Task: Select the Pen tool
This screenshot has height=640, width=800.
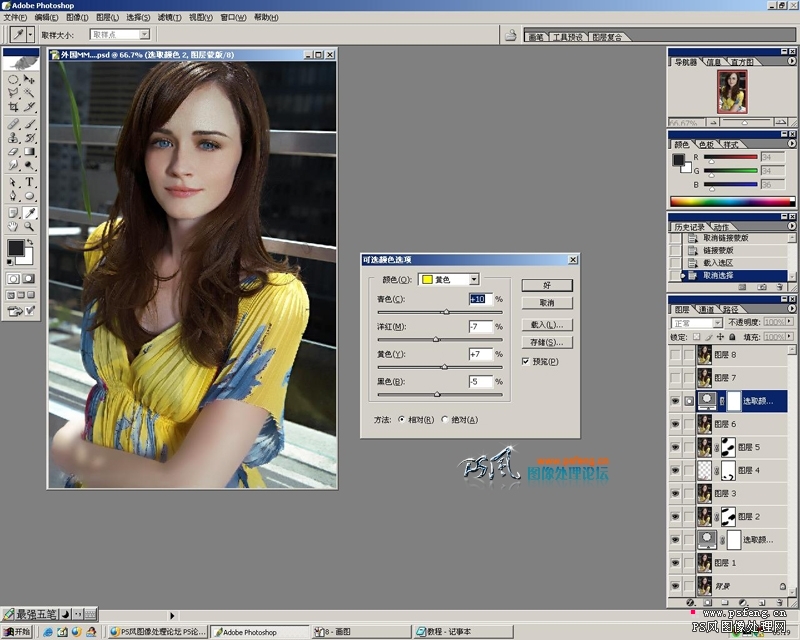Action: point(13,195)
